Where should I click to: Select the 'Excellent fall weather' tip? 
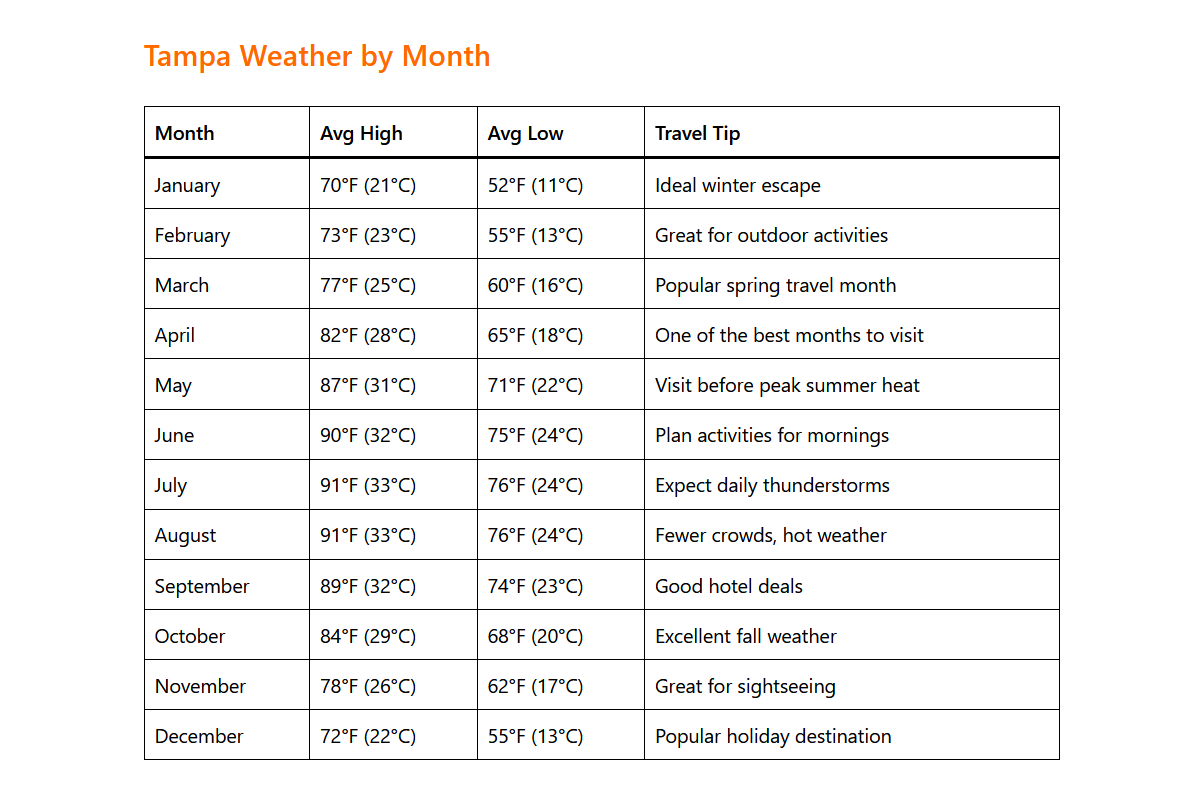pyautogui.click(x=746, y=636)
